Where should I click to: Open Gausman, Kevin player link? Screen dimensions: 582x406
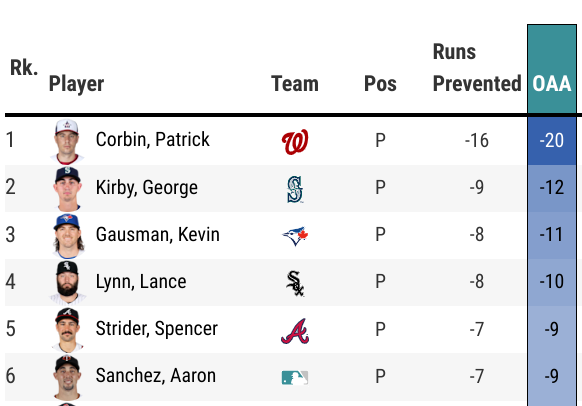pyautogui.click(x=158, y=235)
